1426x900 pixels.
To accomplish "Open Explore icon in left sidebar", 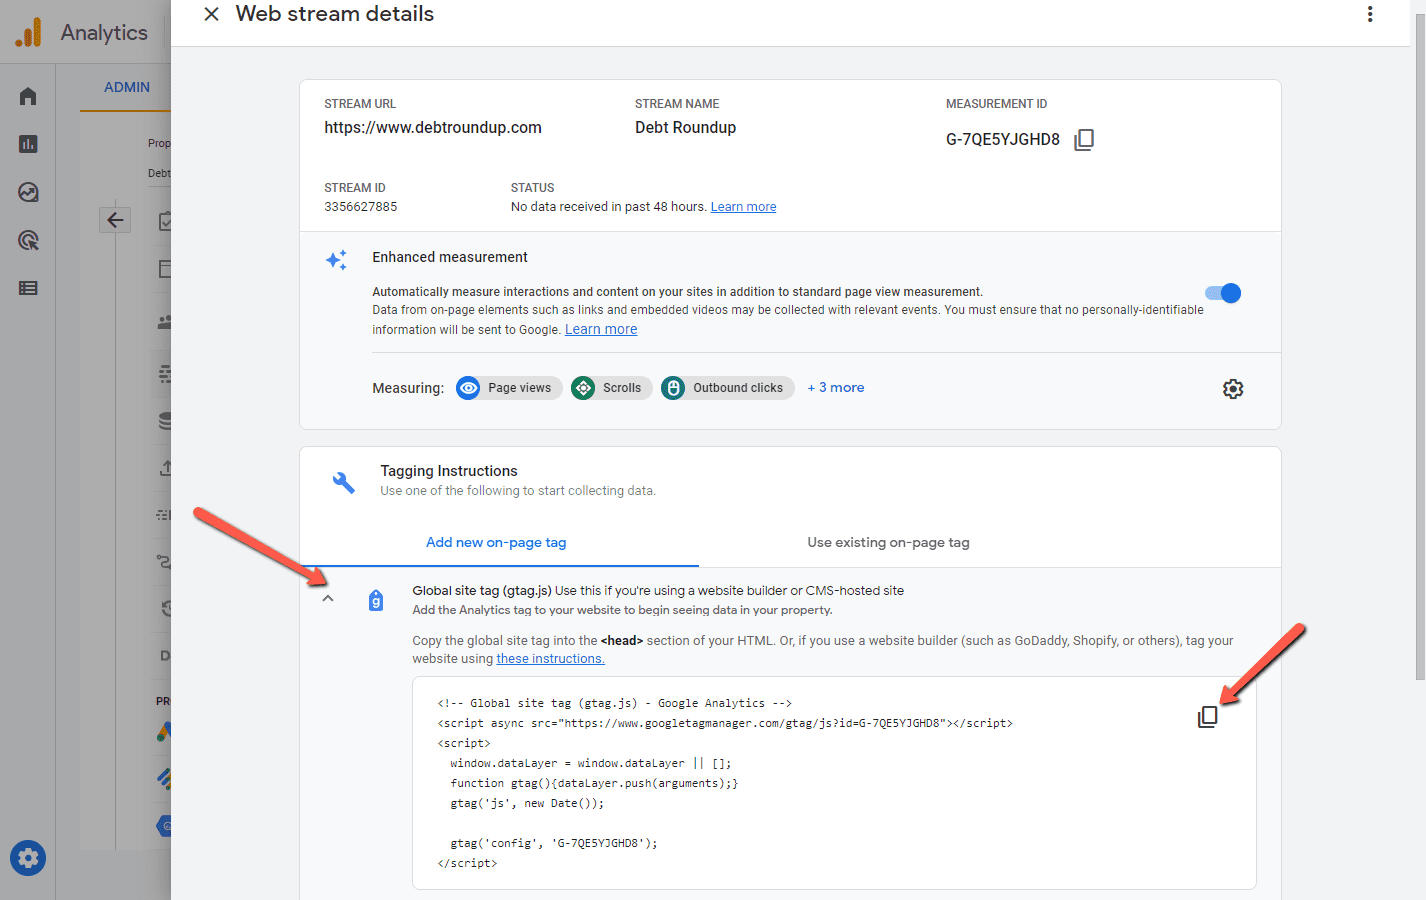I will 28,192.
